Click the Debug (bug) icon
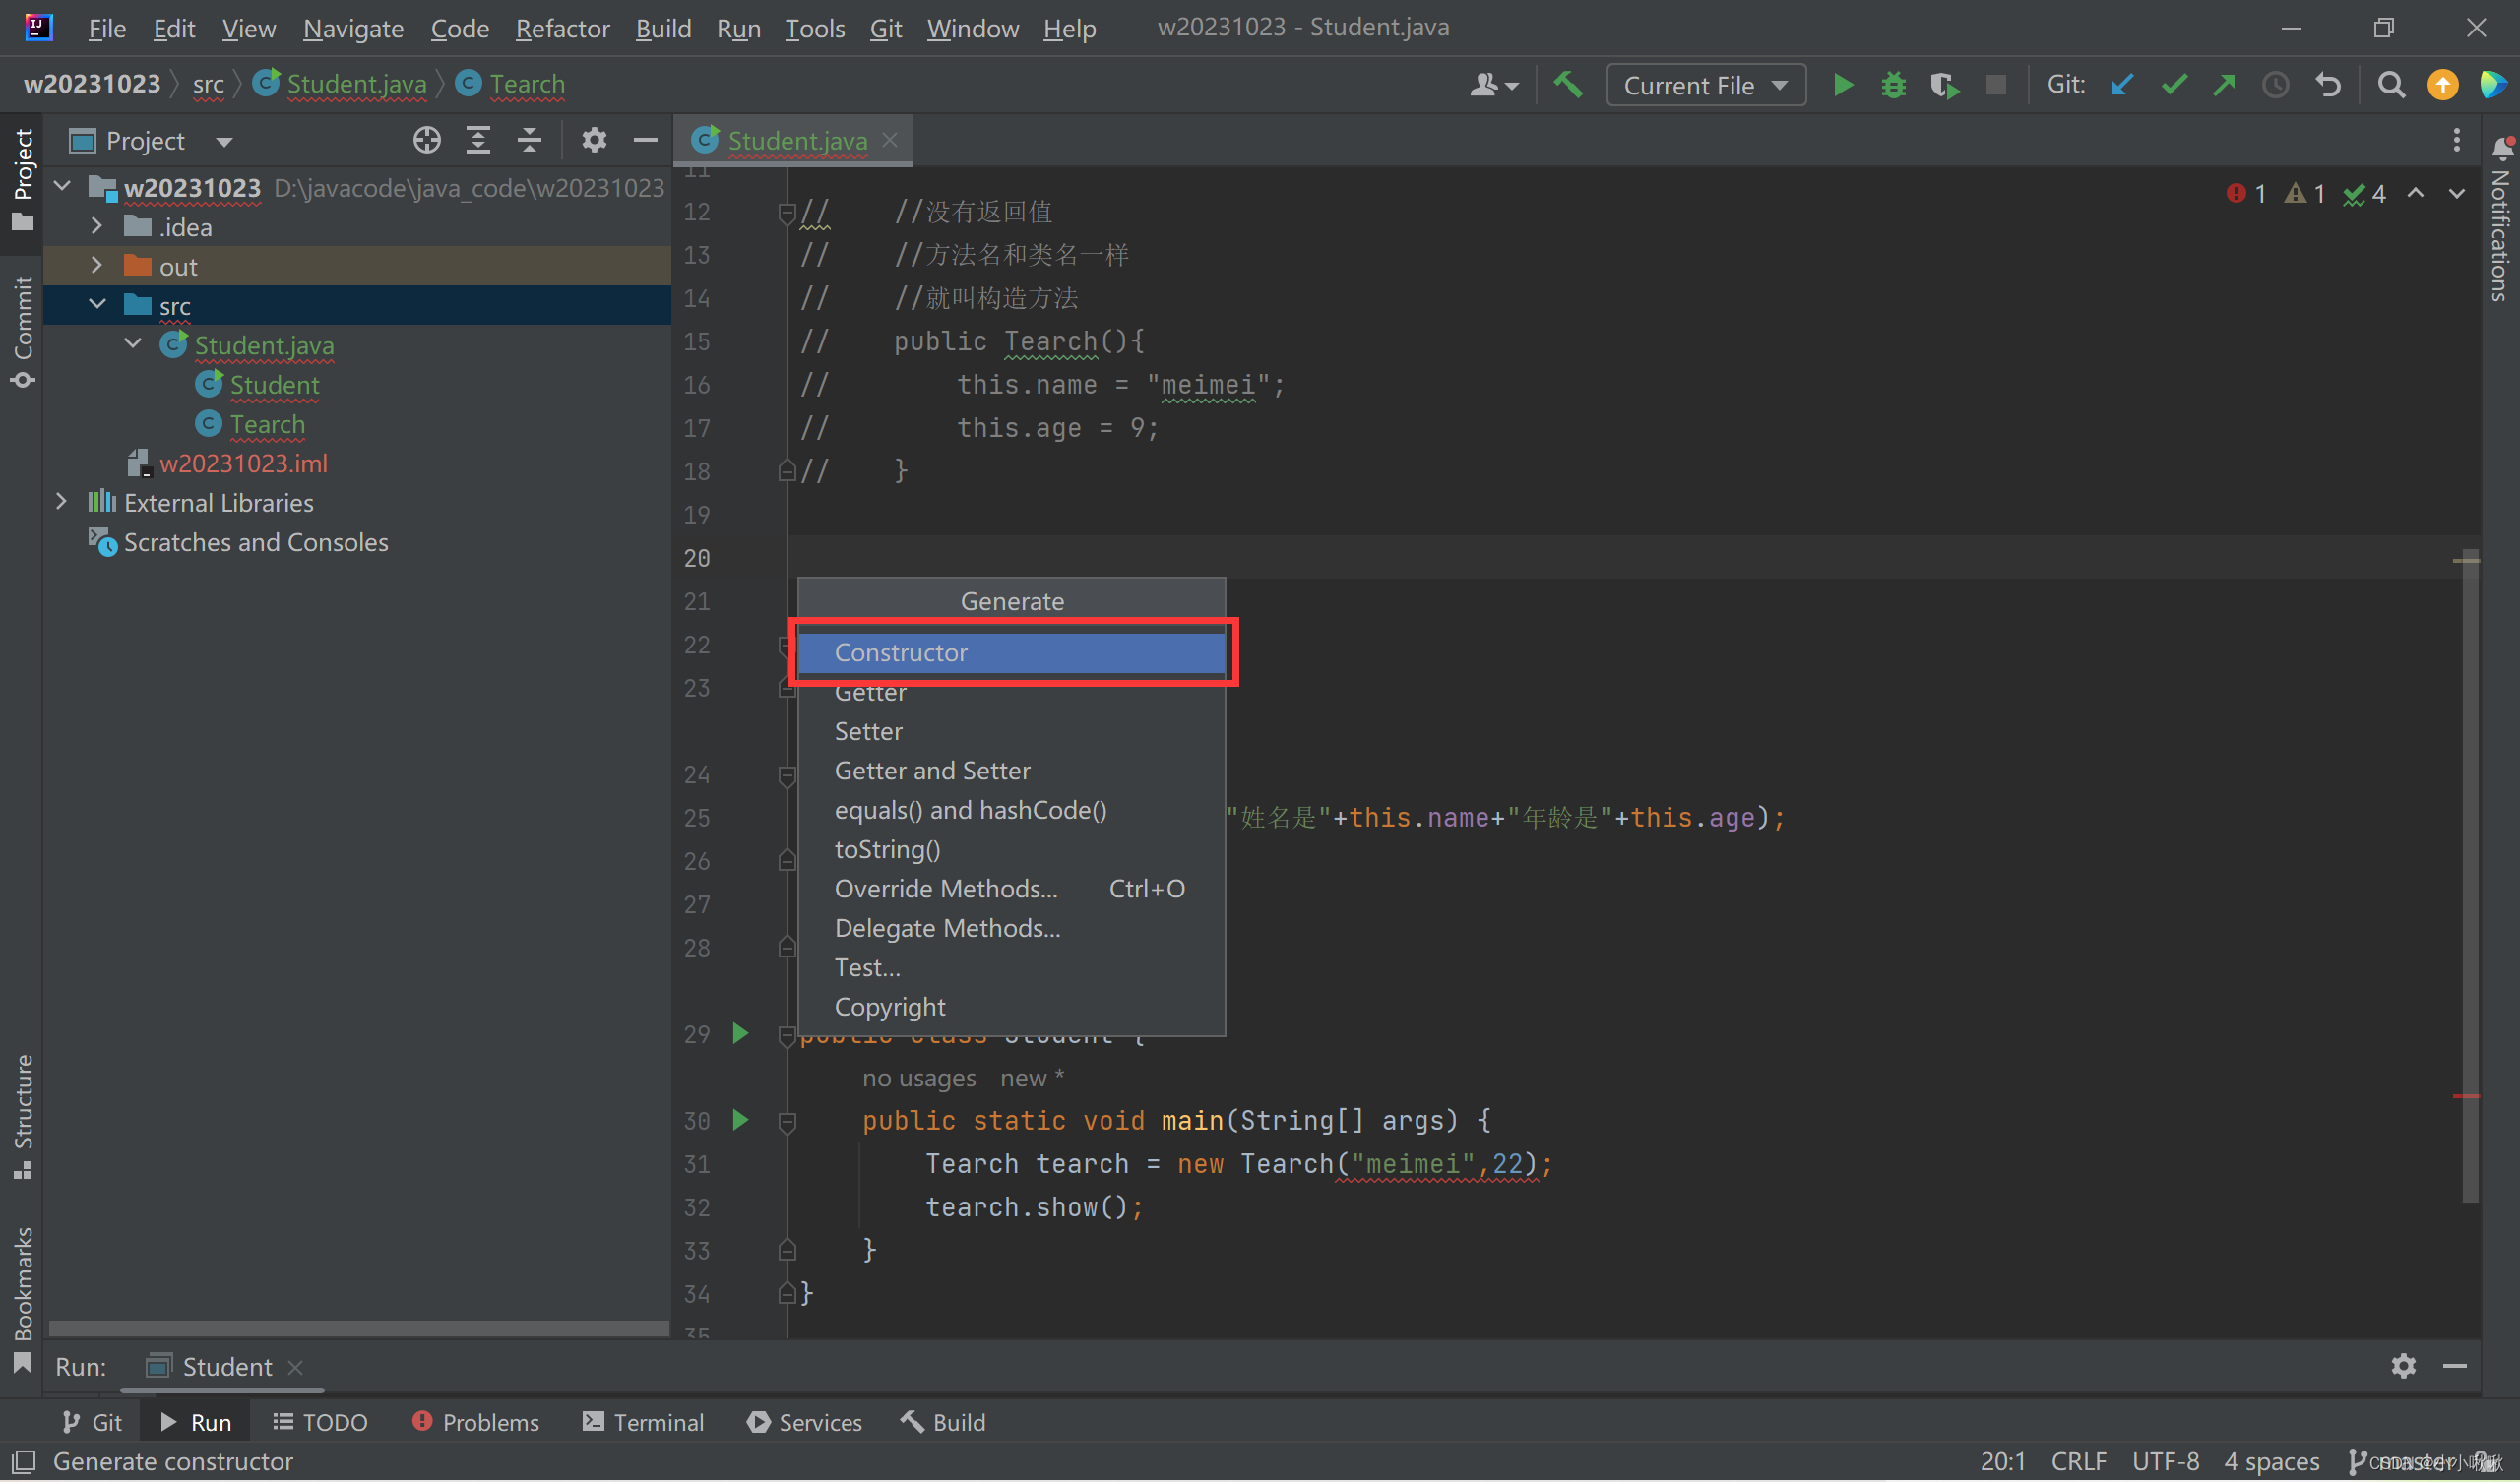 [x=1890, y=83]
